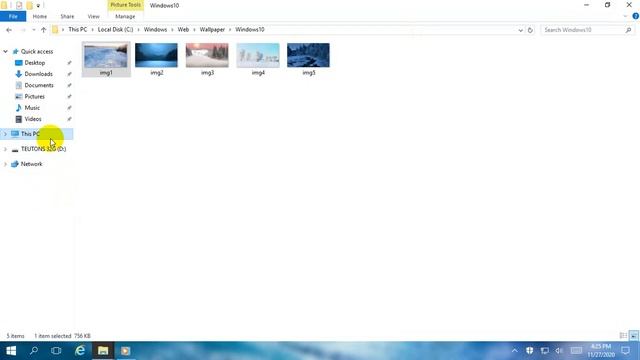
Task: Go forward using the forward arrow
Action: click(23, 30)
